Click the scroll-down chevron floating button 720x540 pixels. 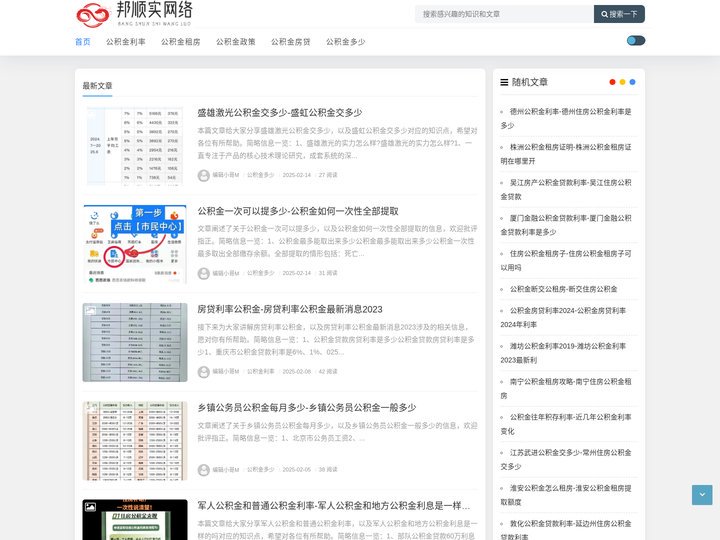pyautogui.click(x=702, y=495)
